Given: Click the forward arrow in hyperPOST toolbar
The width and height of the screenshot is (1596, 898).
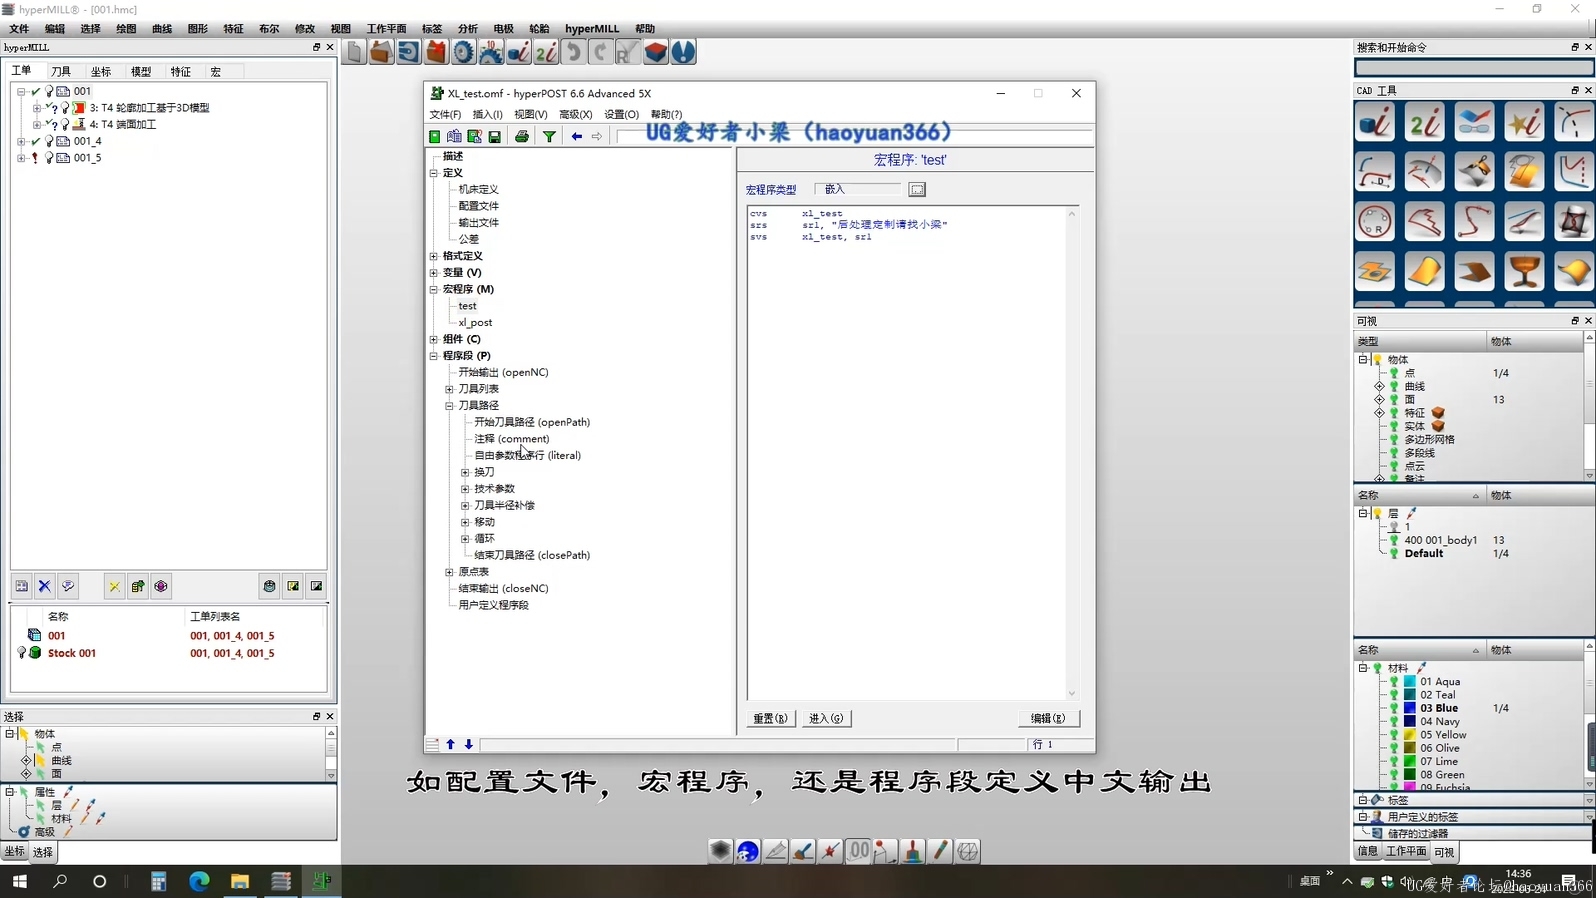Looking at the screenshot, I should click(597, 137).
